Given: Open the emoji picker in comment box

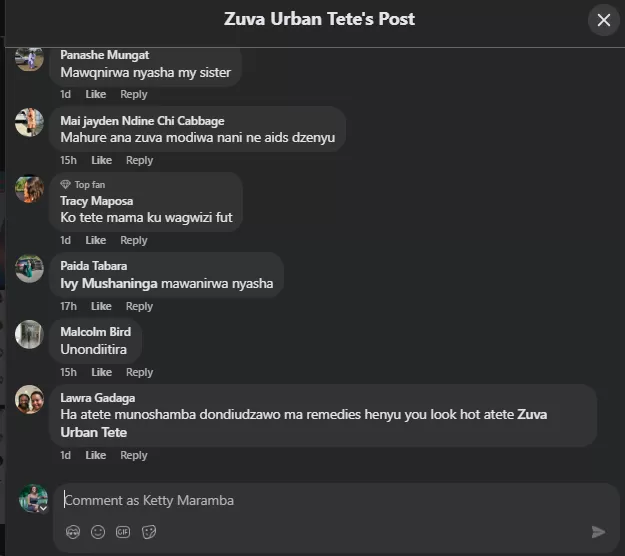Looking at the screenshot, I should (x=98, y=532).
